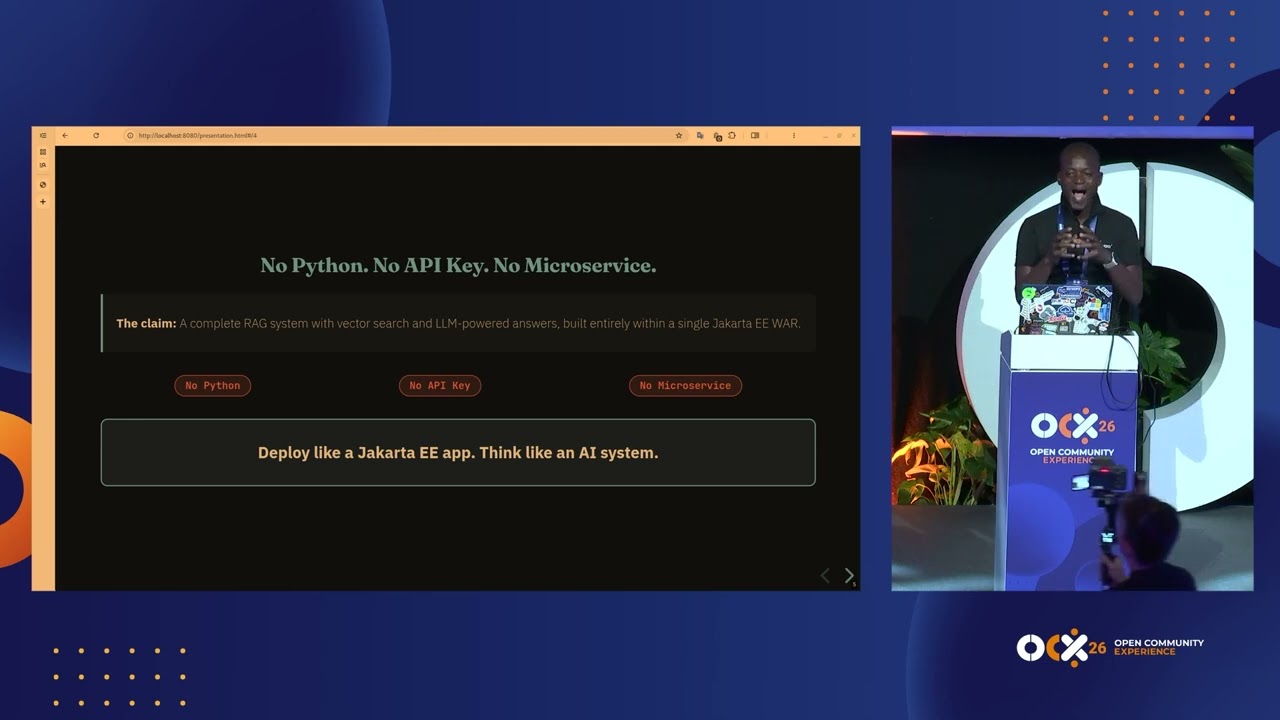
Task: Go to previous slide arrow
Action: click(825, 575)
